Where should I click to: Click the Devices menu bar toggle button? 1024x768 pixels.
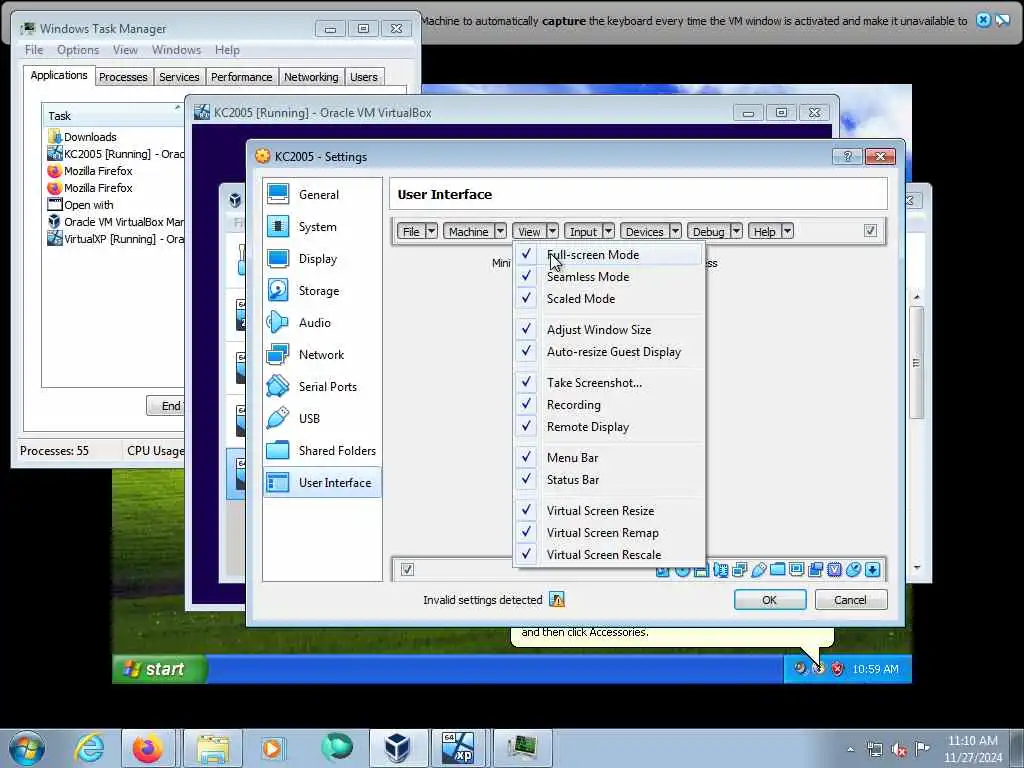point(644,231)
